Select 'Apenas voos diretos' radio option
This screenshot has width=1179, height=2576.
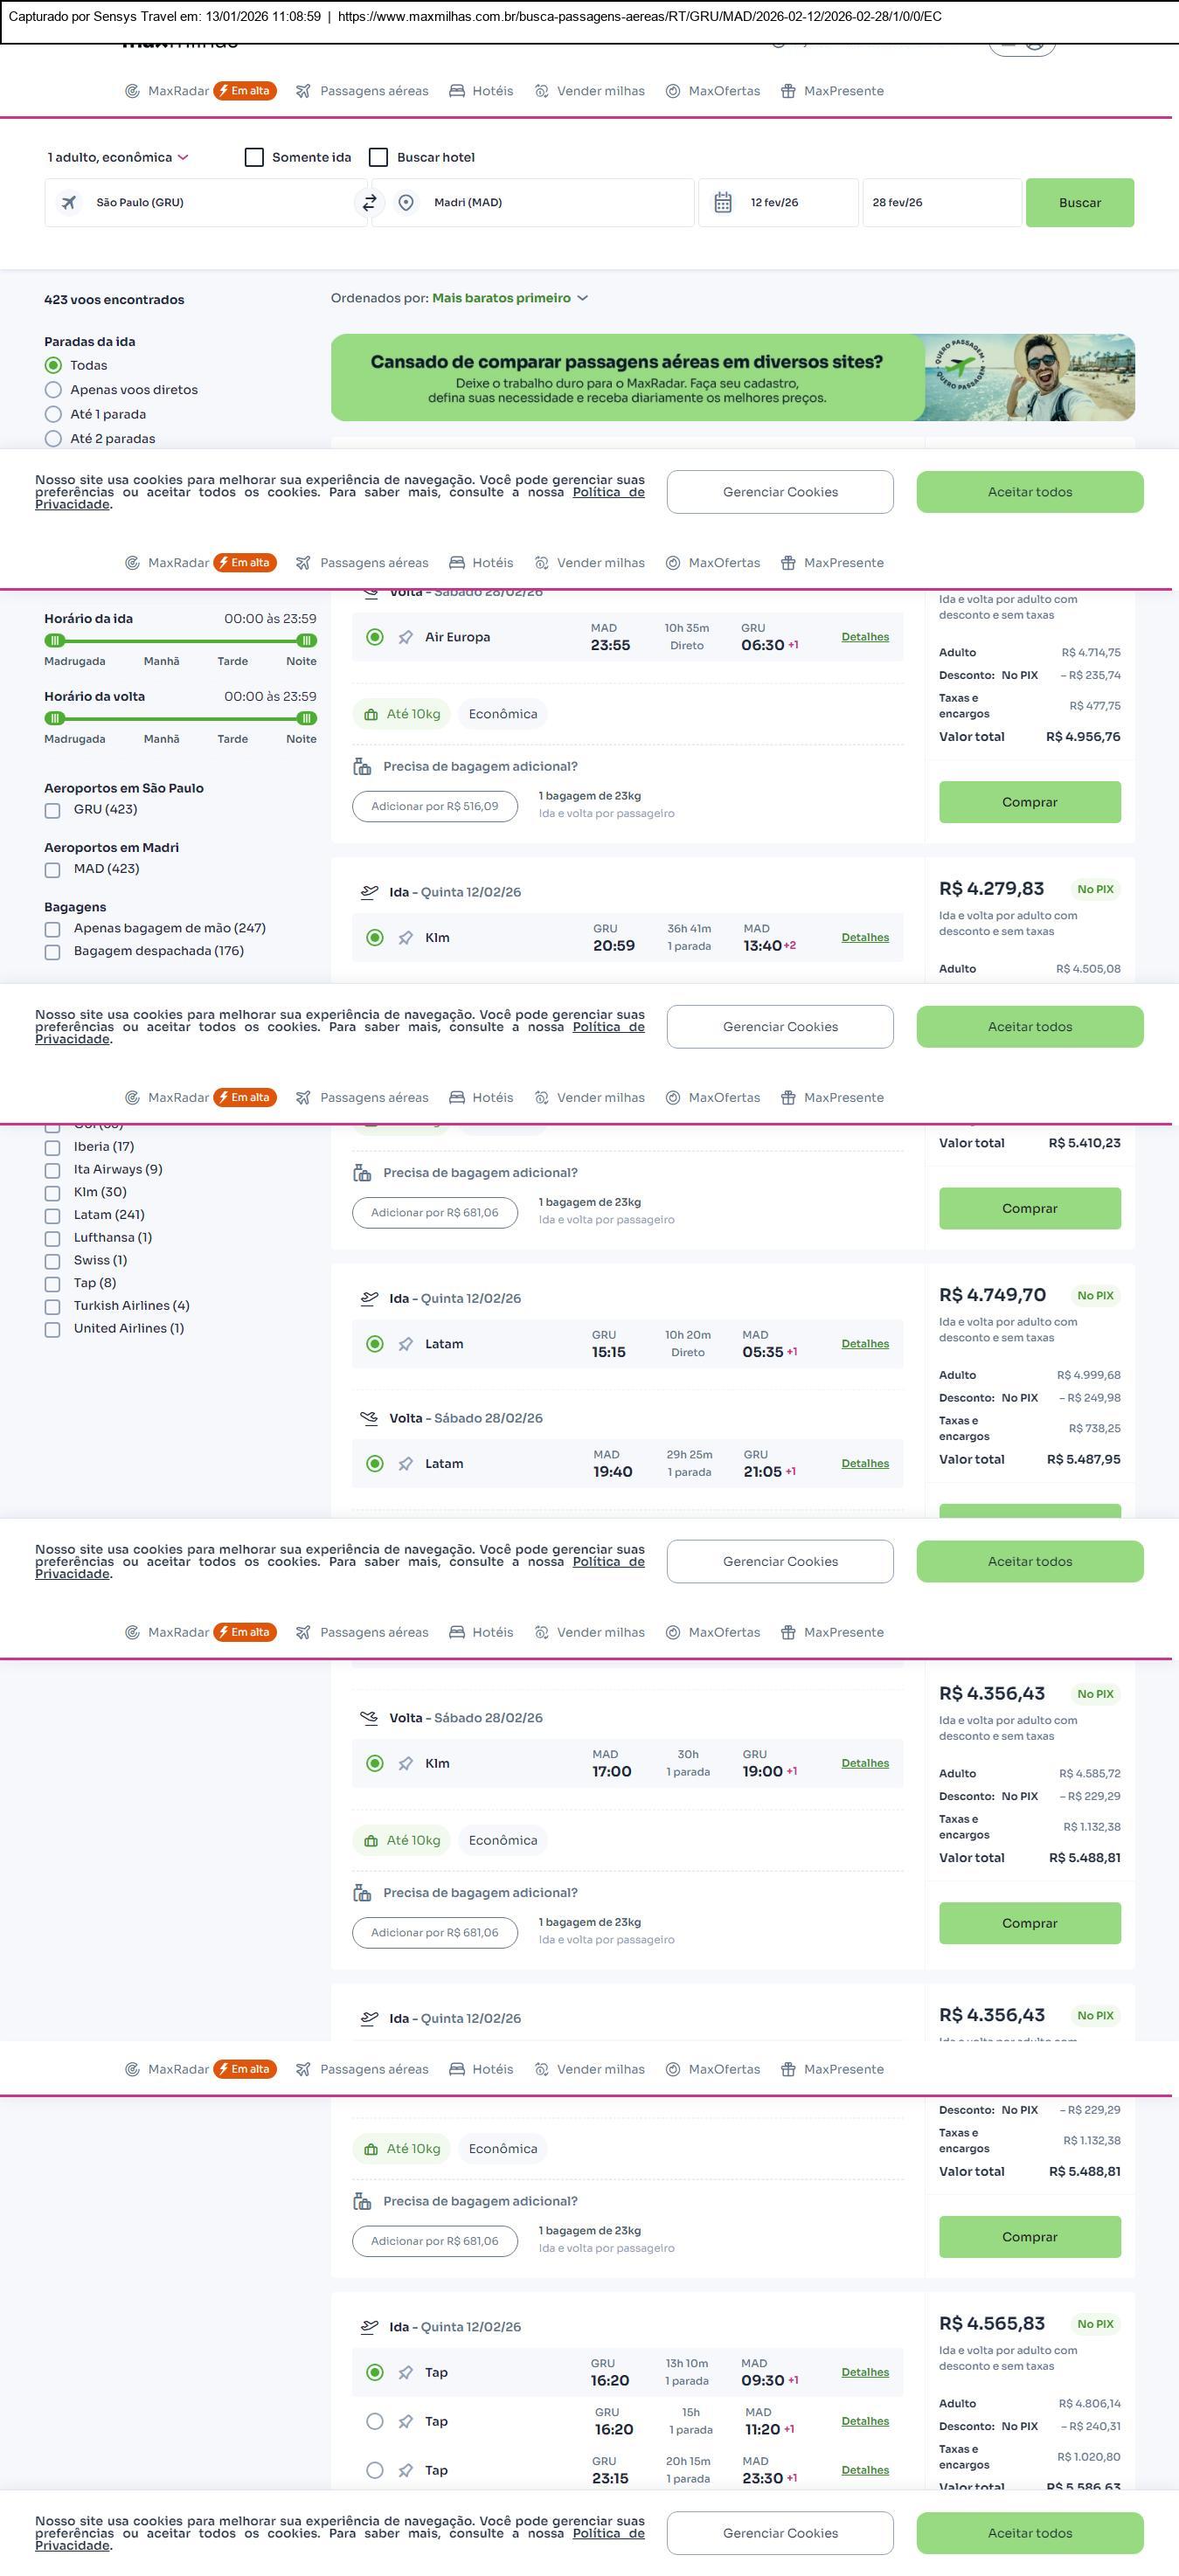(53, 390)
